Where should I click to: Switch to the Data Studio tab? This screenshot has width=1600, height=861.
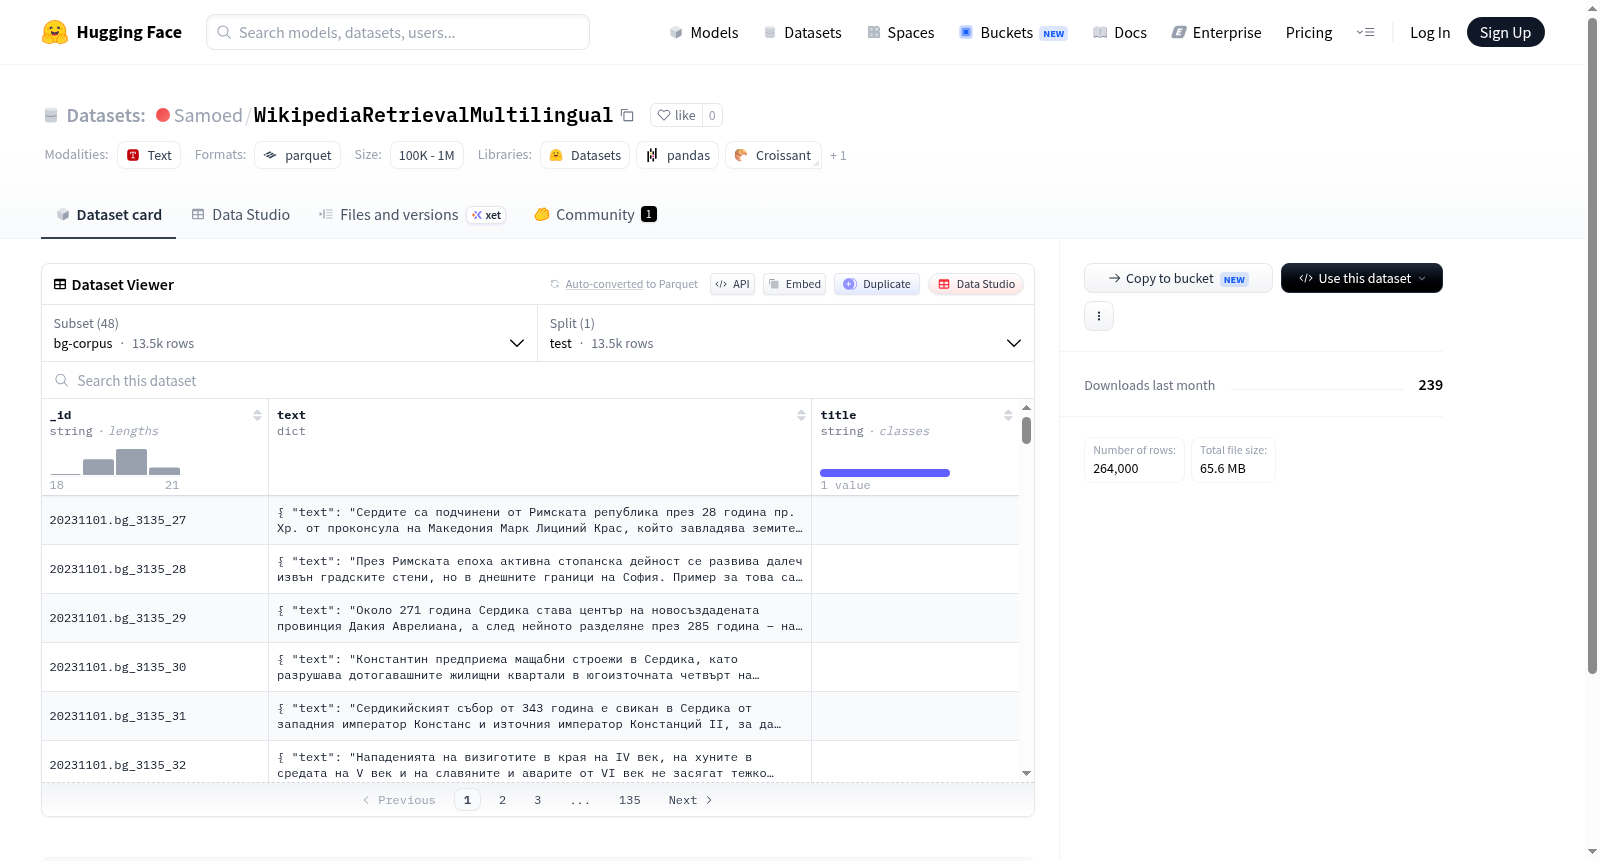[241, 214]
